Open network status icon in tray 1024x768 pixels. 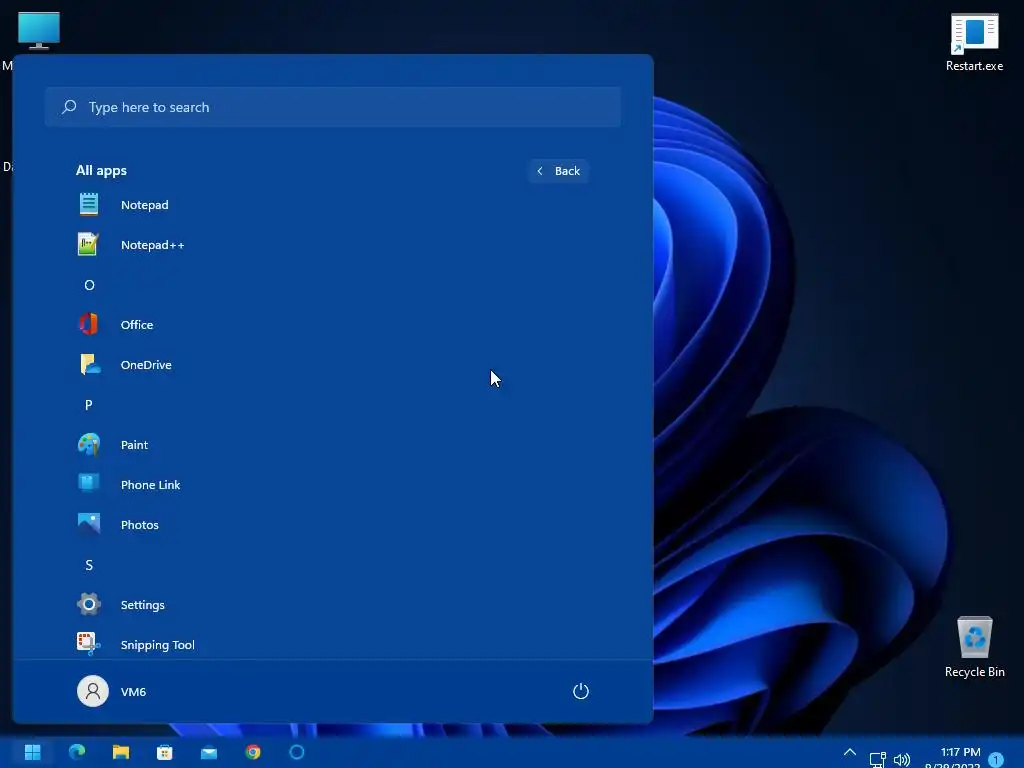[877, 760]
